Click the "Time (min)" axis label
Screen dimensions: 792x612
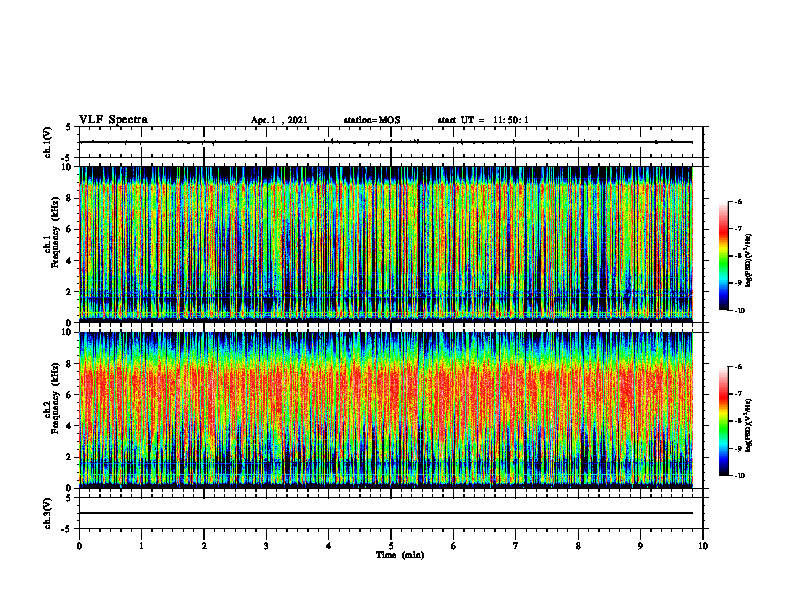400,555
